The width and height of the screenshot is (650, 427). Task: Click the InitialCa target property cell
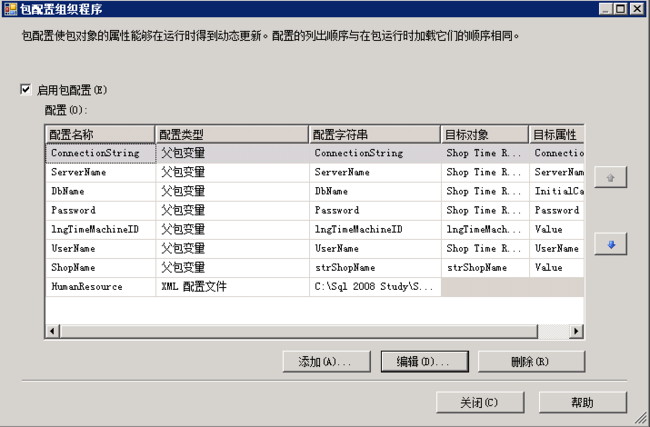coord(557,191)
